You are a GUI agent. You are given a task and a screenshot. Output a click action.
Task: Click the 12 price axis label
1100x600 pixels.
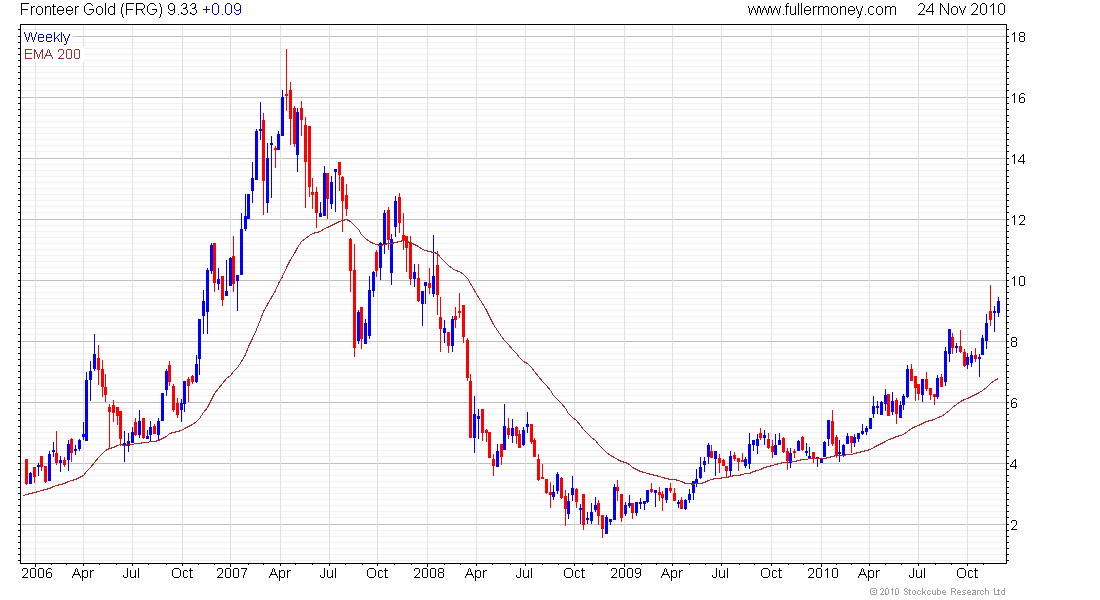(1017, 220)
